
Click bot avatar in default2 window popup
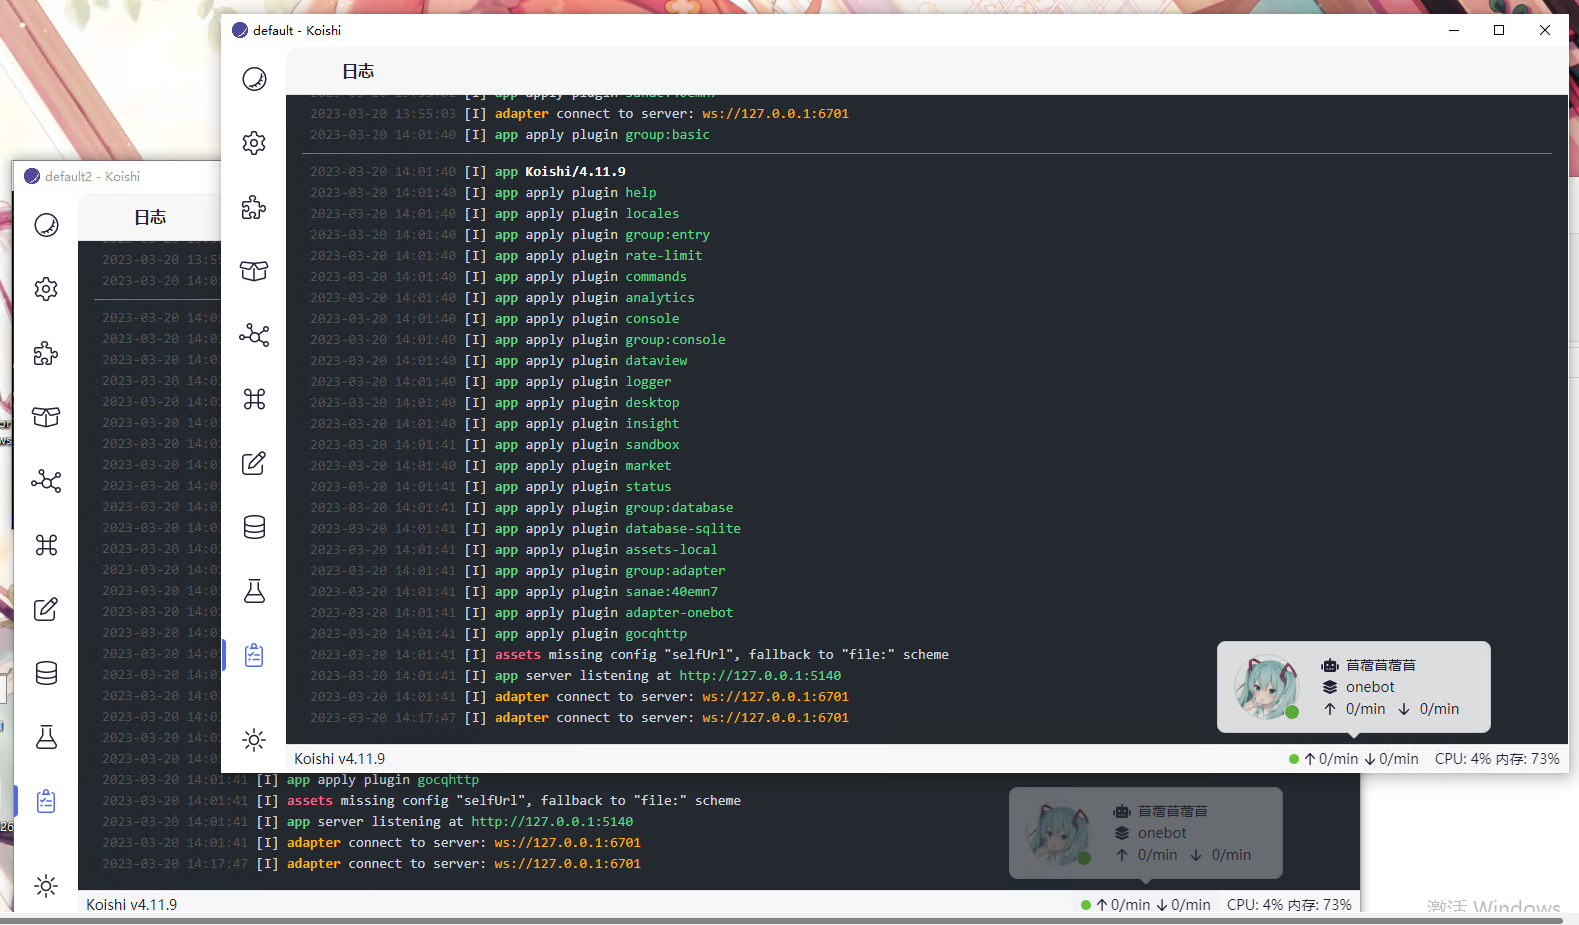coord(1058,833)
